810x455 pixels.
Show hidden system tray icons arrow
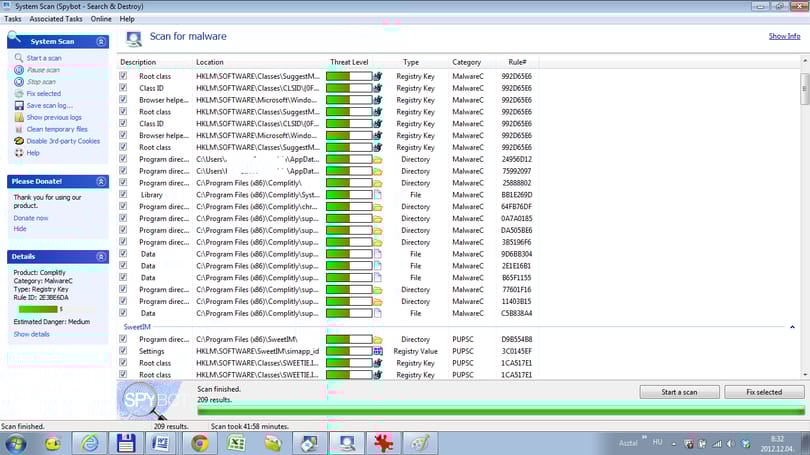(x=674, y=444)
